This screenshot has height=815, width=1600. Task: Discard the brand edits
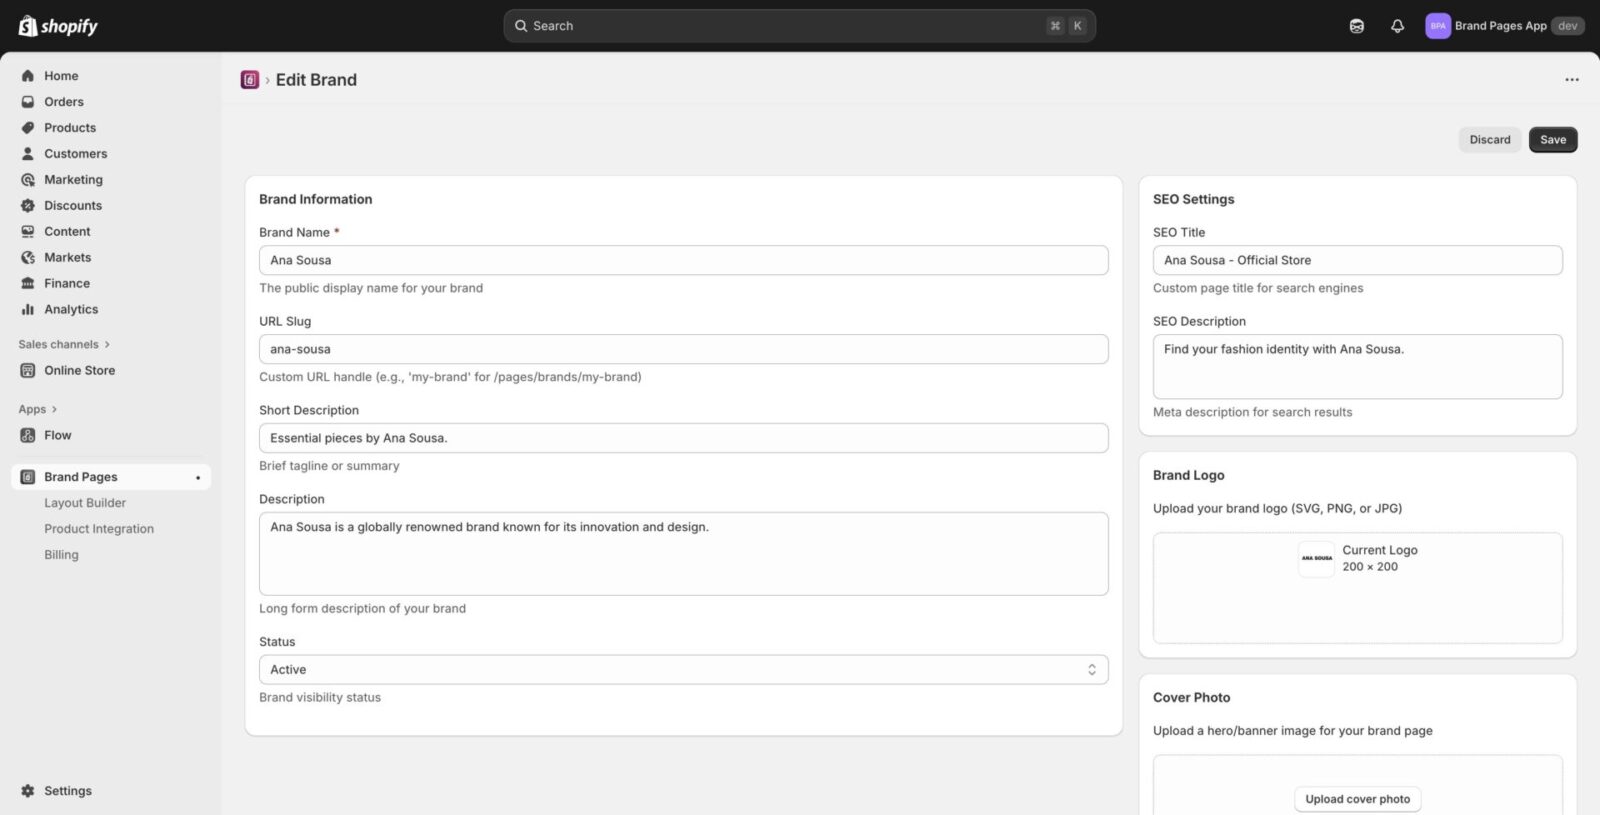pos(1489,140)
